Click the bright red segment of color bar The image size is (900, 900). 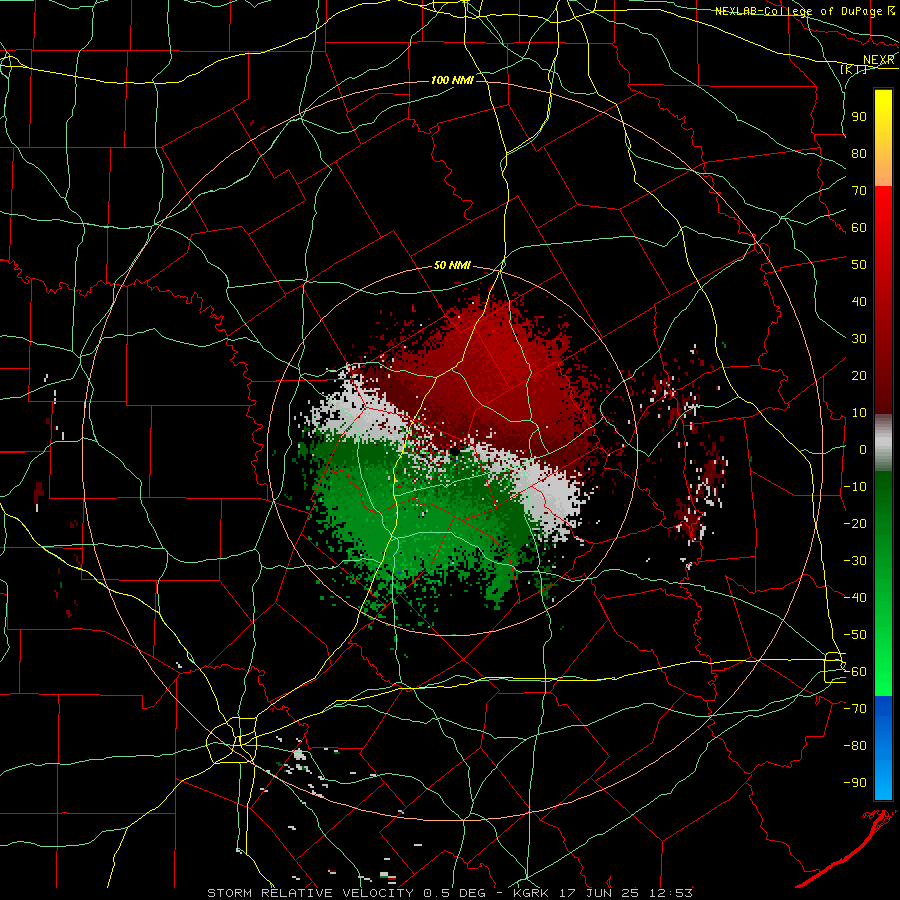(883, 300)
